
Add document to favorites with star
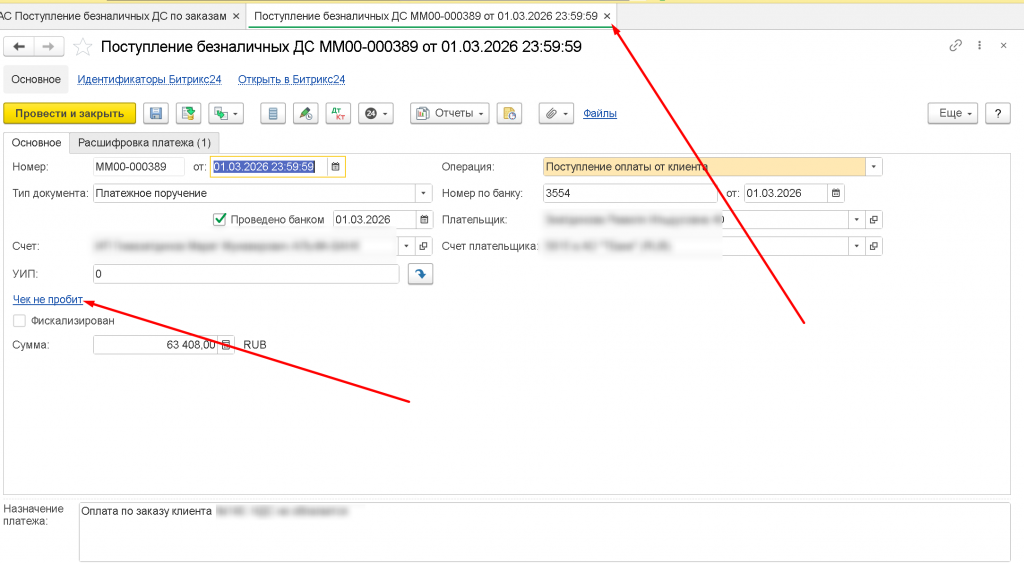click(x=83, y=47)
